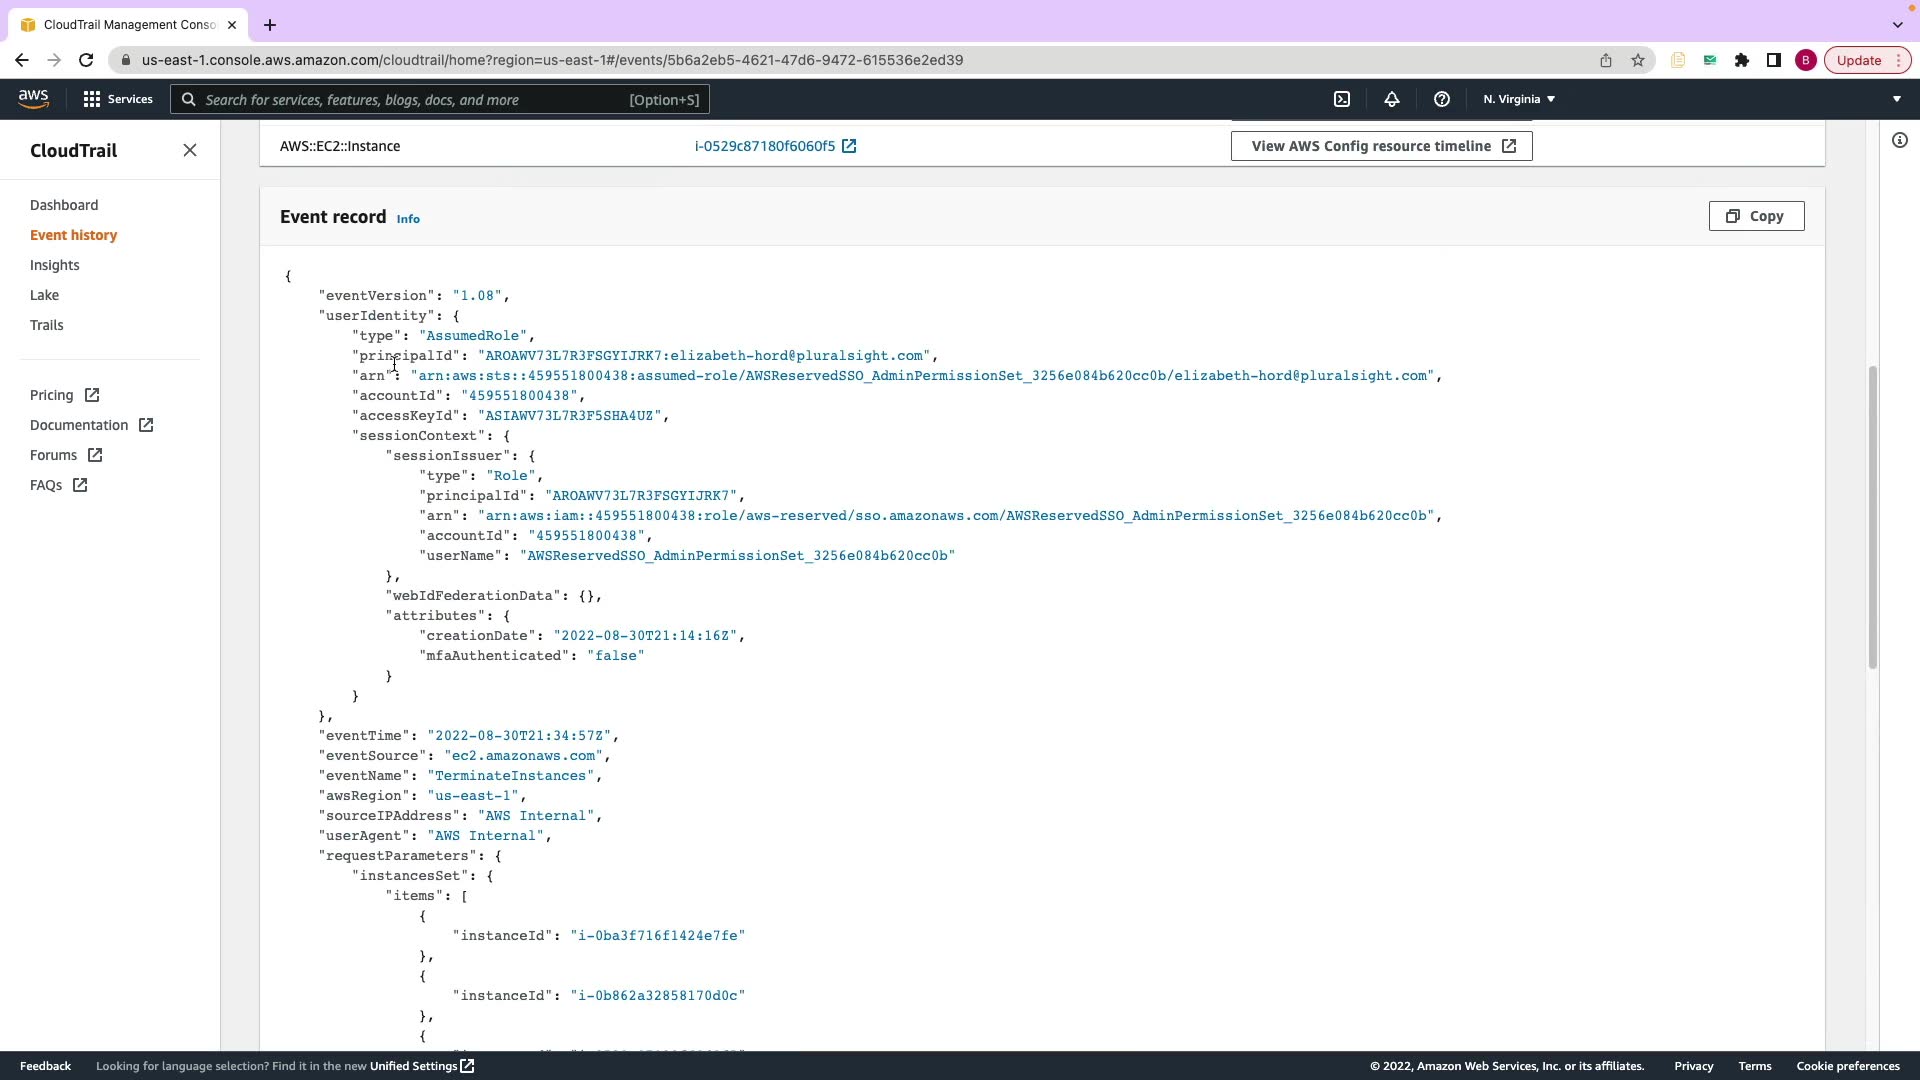Expand the account menu arrow in navbar

click(1897, 99)
